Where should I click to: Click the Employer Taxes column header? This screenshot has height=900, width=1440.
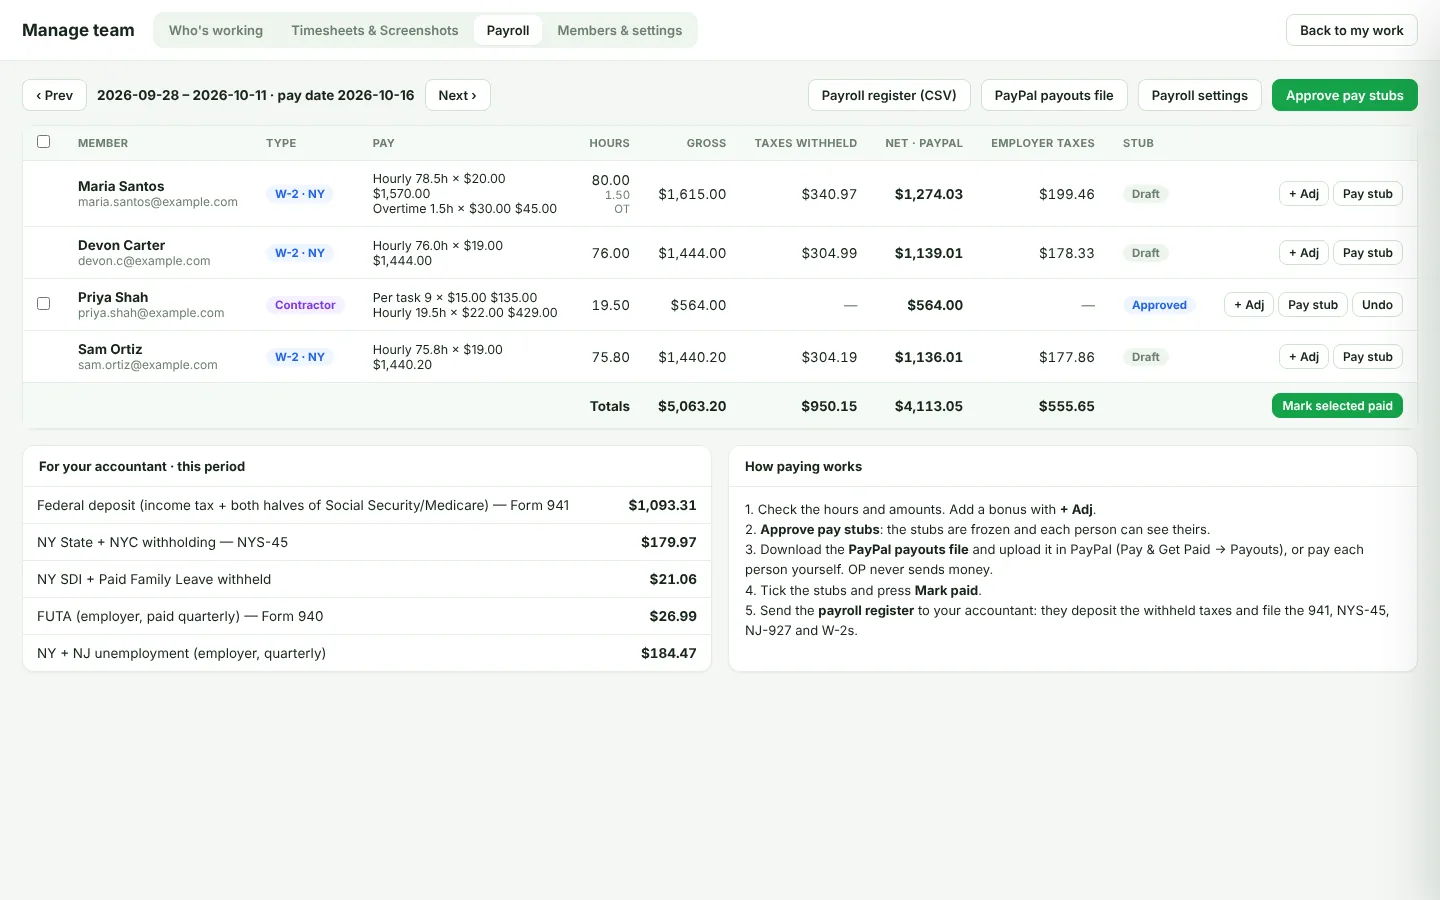[1043, 143]
